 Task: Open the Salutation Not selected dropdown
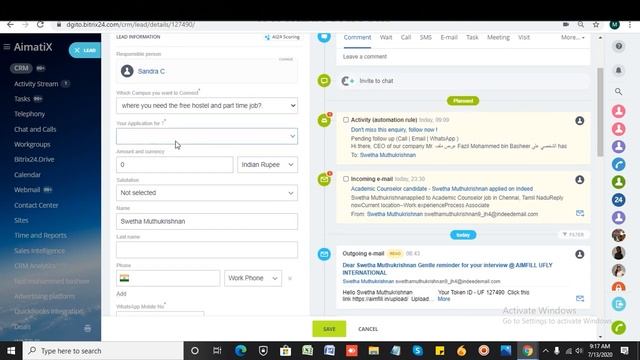(207, 193)
